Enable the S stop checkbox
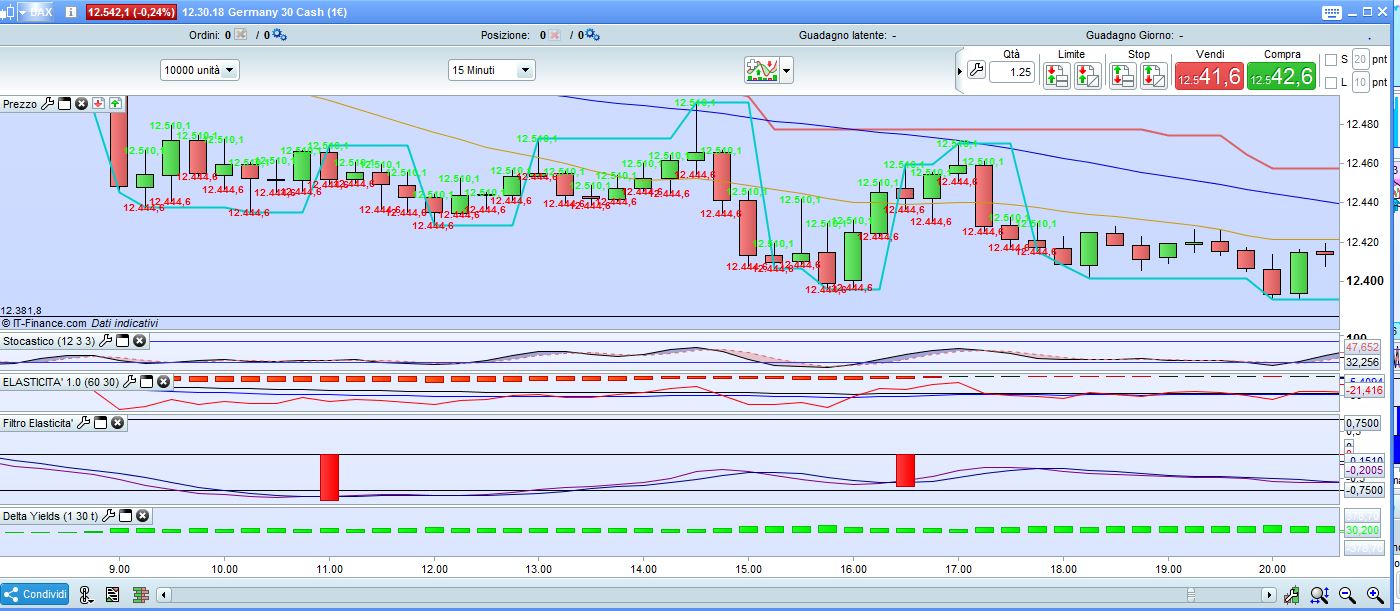Screen dimensions: 1400x611 (x=1330, y=60)
